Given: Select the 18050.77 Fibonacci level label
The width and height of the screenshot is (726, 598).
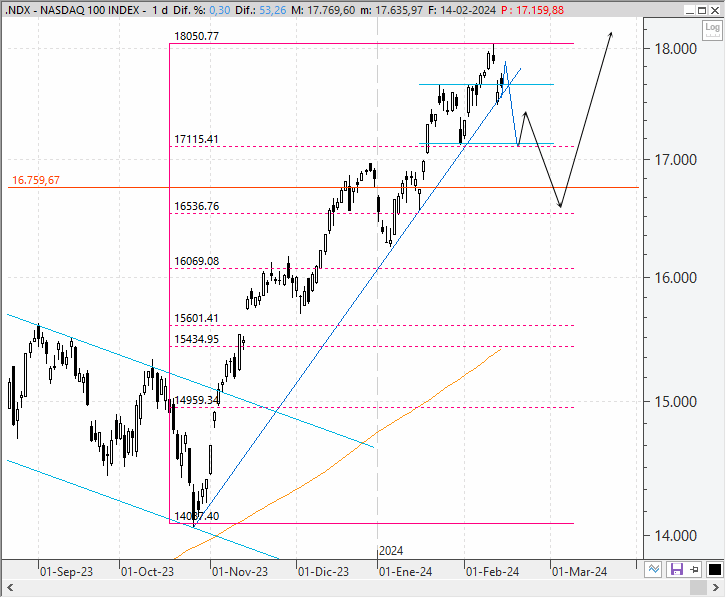Looking at the screenshot, I should (196, 36).
